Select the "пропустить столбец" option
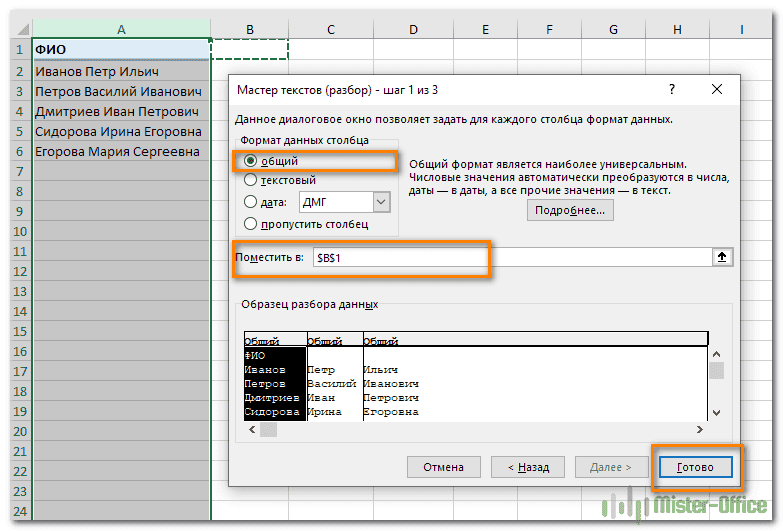This screenshot has width=783, height=531. coord(250,223)
